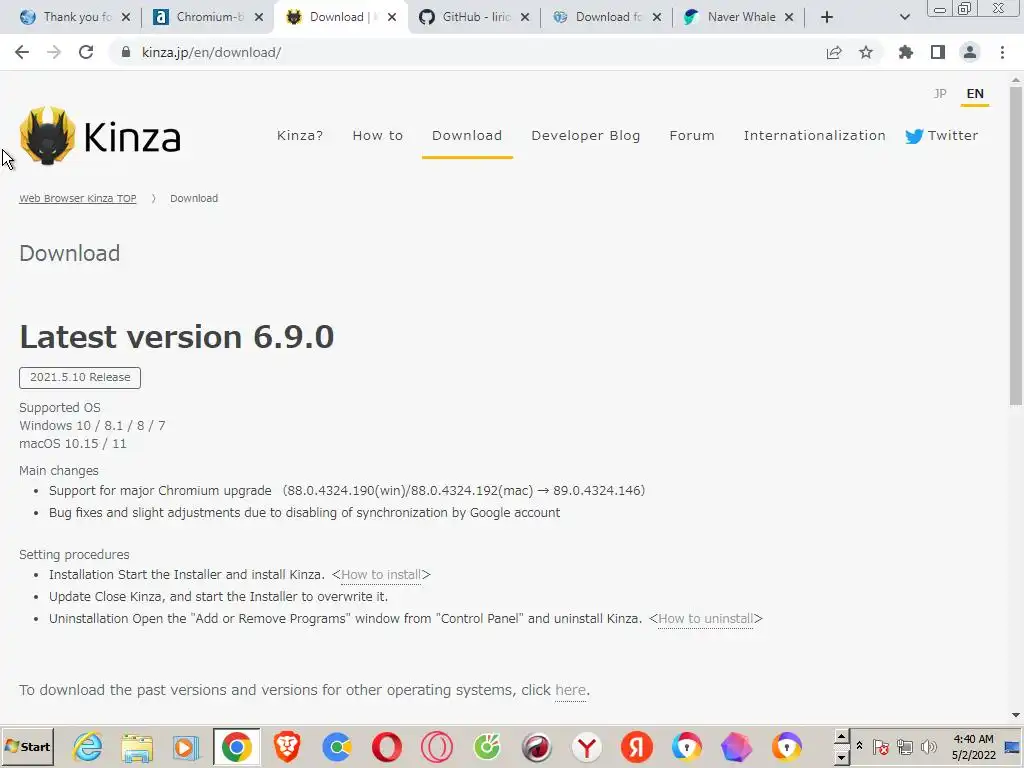Show hidden system tray icons

click(859, 746)
